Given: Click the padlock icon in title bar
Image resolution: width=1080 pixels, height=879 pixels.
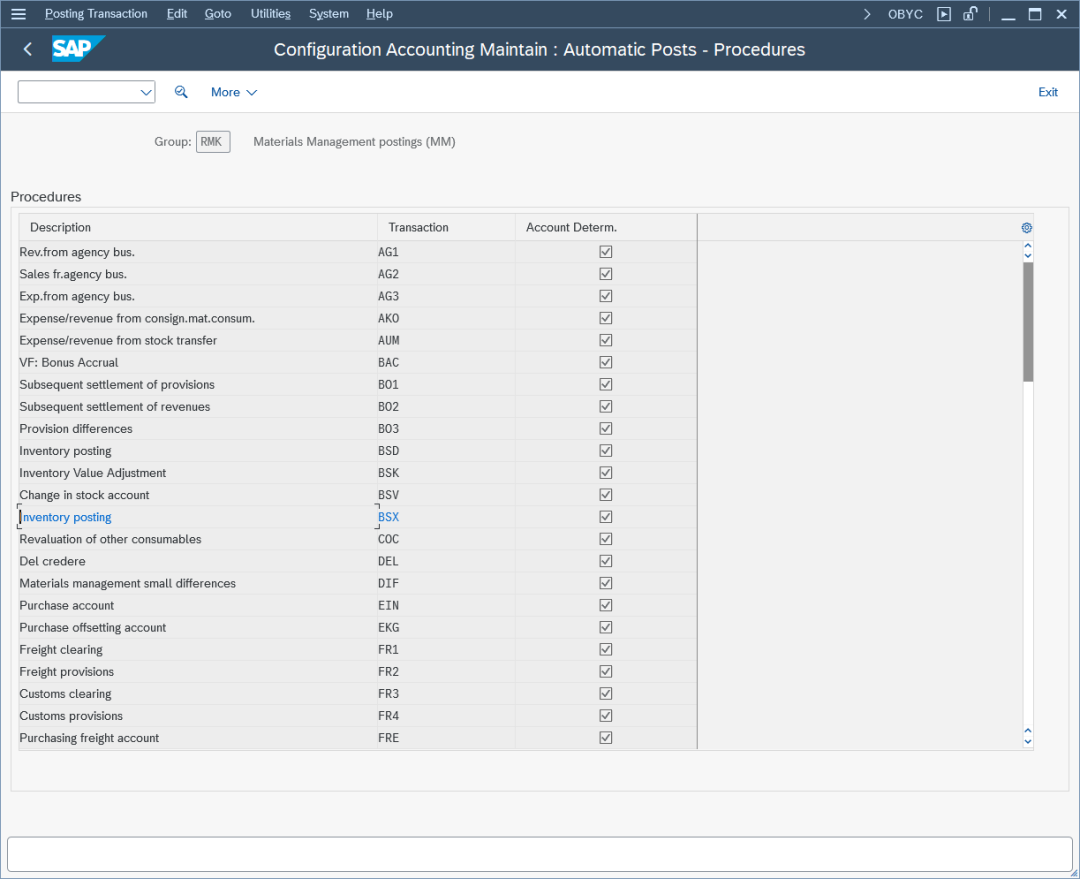Looking at the screenshot, I should 970,14.
